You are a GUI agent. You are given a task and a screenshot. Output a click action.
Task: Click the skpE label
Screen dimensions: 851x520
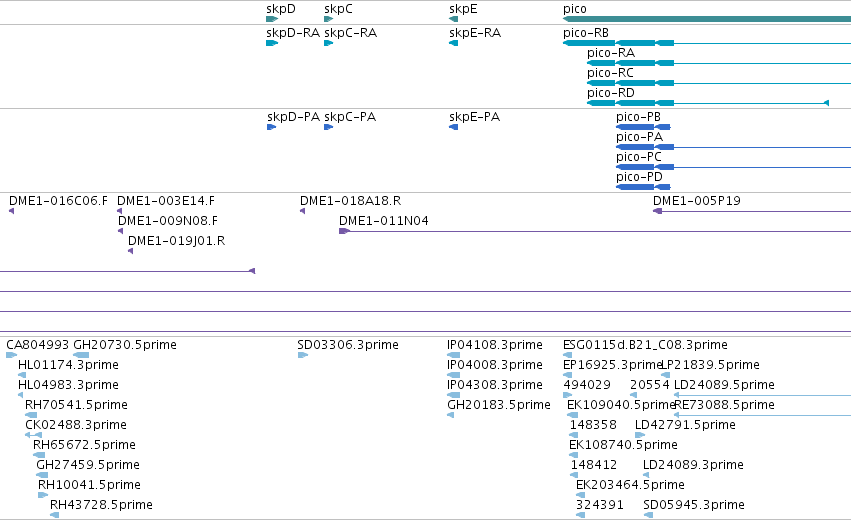[463, 9]
